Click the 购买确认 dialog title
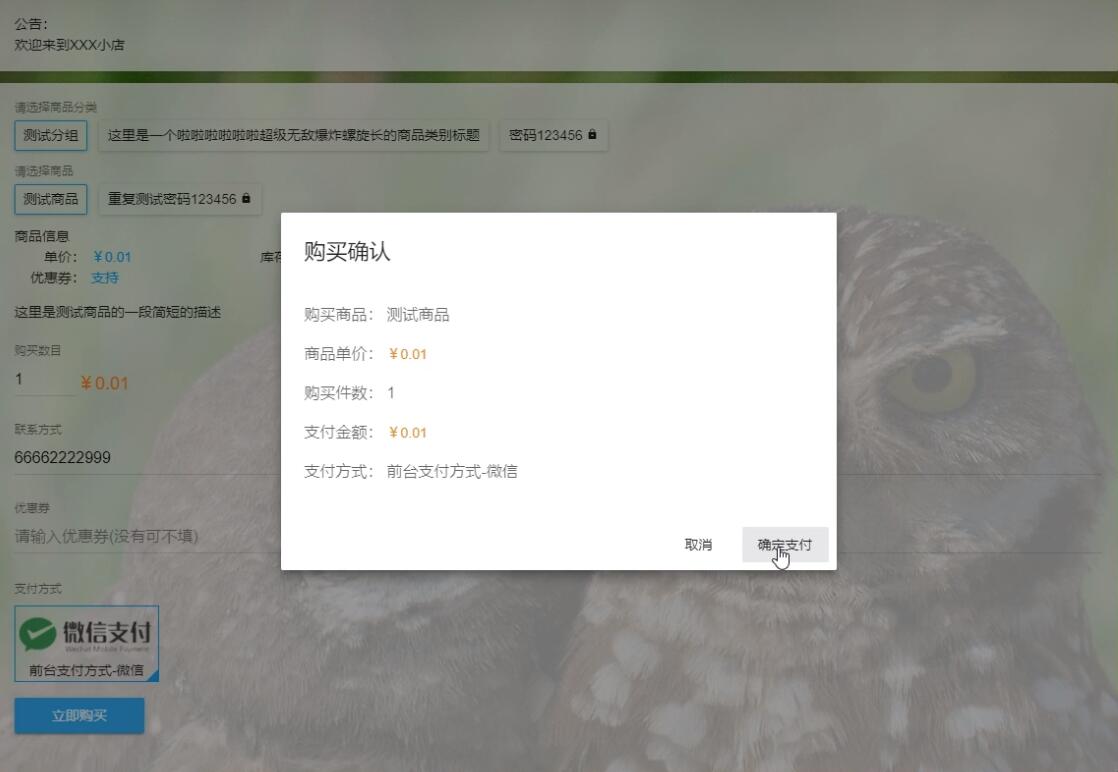Image resolution: width=1118 pixels, height=772 pixels. (x=347, y=252)
